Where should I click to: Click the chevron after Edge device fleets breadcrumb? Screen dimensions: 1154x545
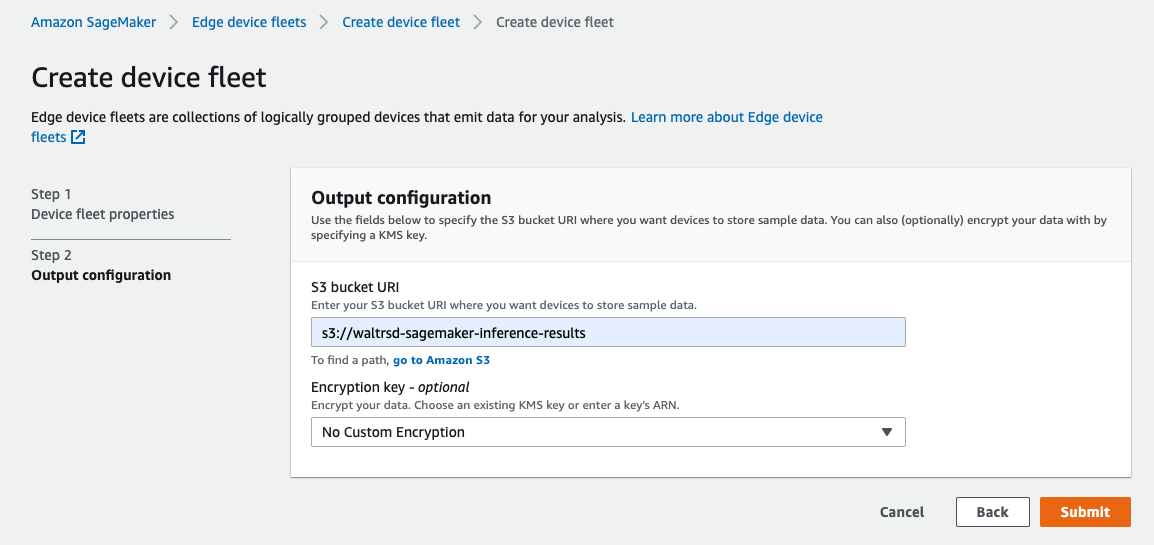(324, 22)
